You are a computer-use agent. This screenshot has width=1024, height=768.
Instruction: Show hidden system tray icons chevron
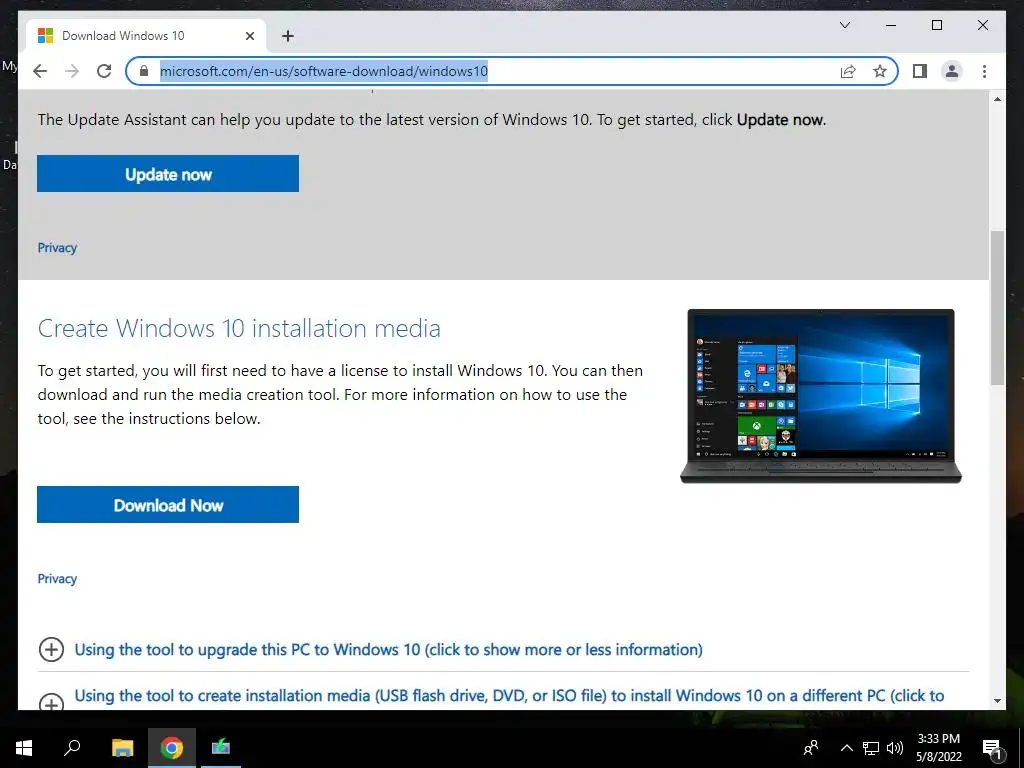click(846, 748)
